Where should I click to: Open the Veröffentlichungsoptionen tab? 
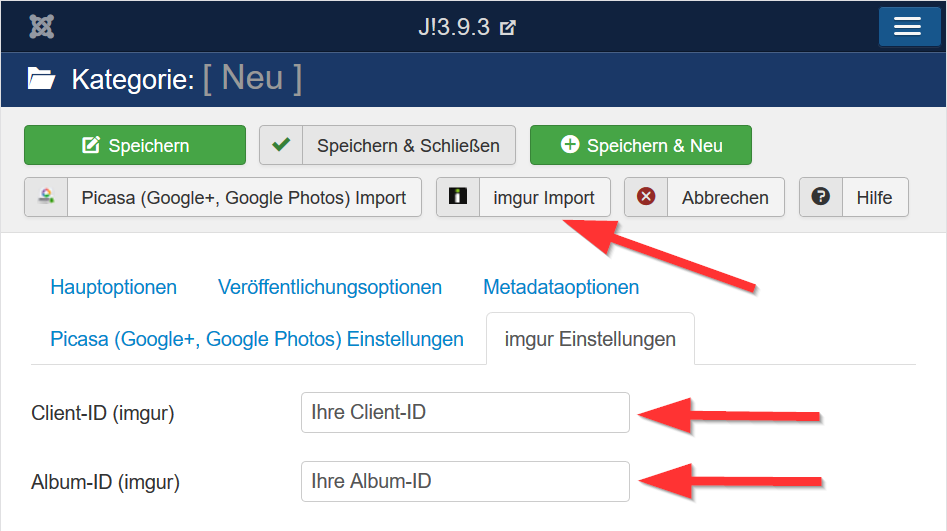pyautogui.click(x=330, y=287)
